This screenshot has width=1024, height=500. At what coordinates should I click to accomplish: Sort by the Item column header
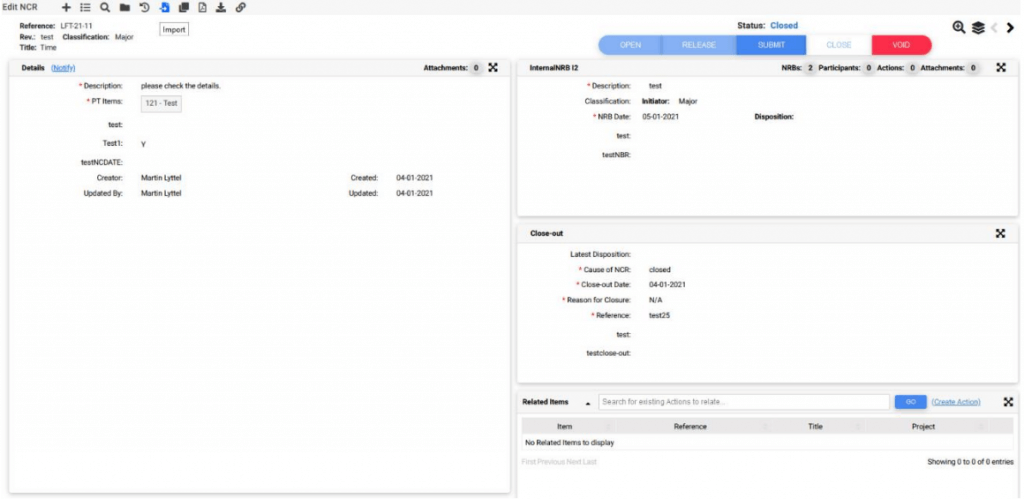point(568,426)
